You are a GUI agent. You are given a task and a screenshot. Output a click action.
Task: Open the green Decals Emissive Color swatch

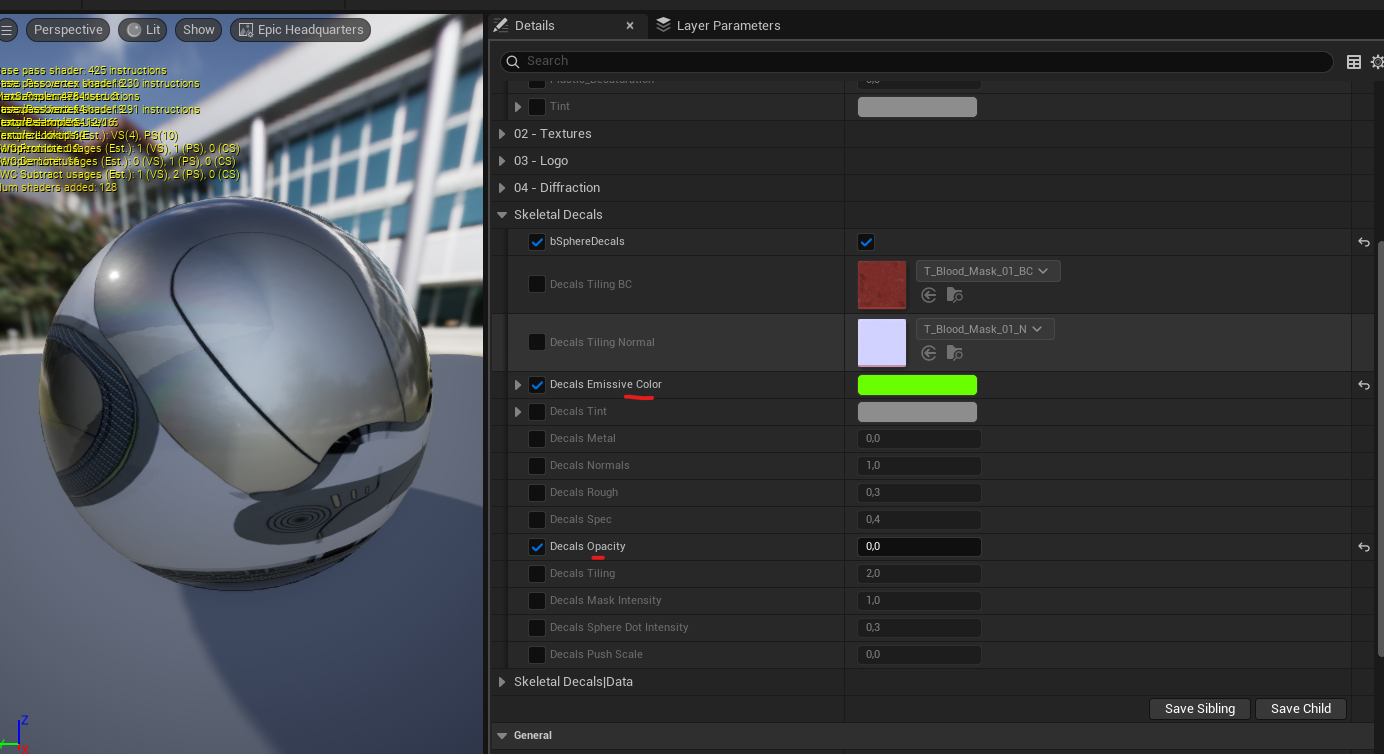coord(917,385)
